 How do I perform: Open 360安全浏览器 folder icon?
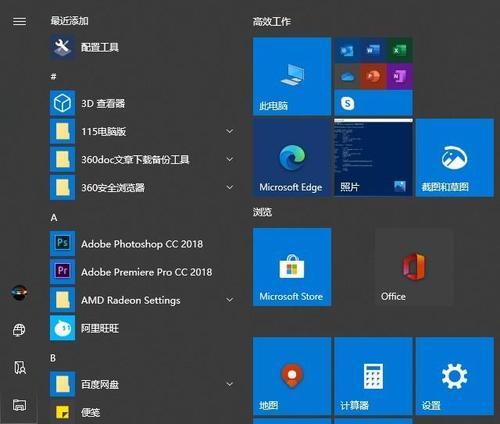pos(62,187)
